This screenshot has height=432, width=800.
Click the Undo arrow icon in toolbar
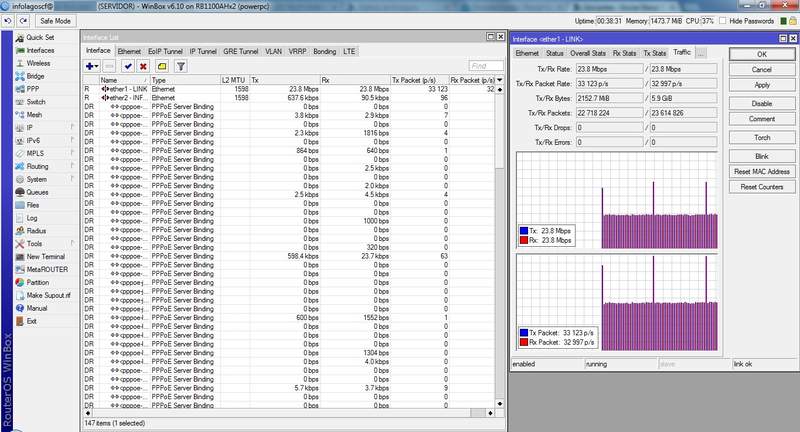8,21
